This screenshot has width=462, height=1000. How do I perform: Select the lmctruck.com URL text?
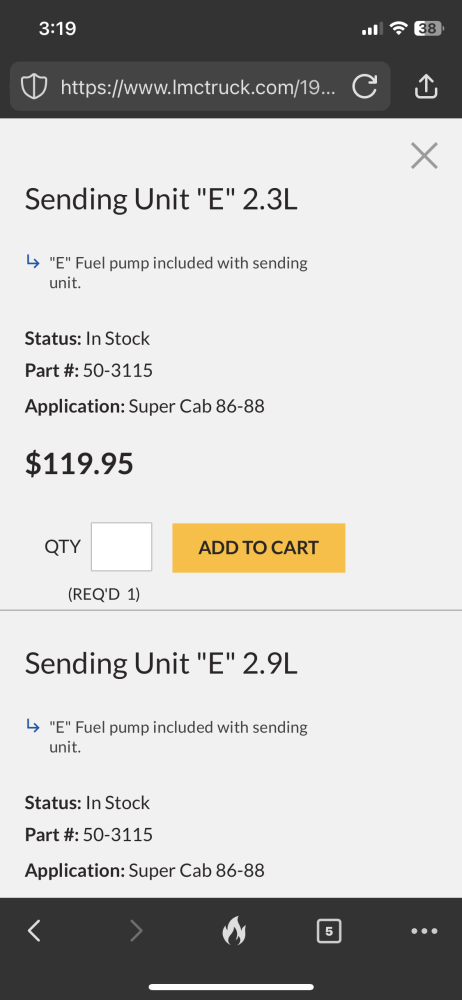(x=197, y=87)
